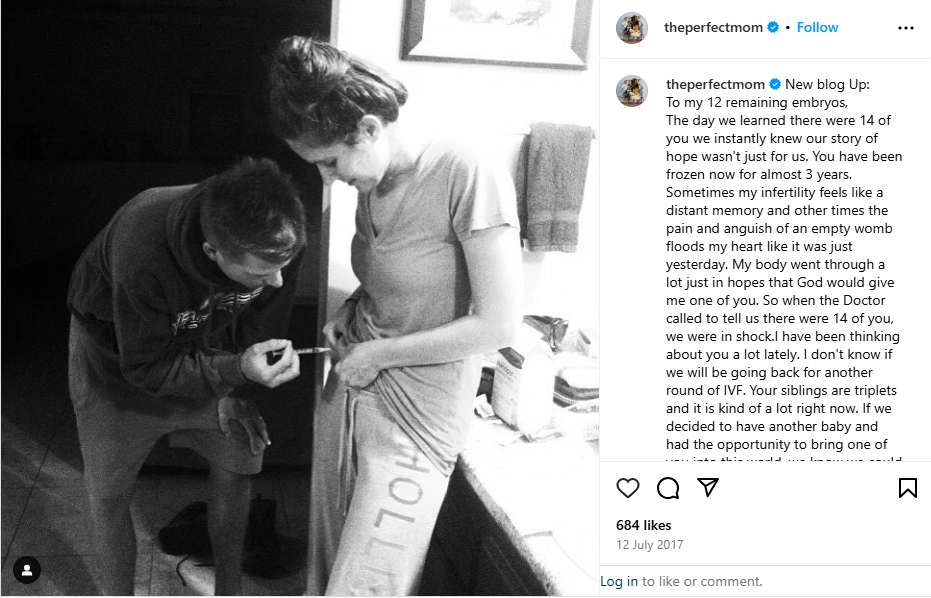931x598 pixels.
Task: View the 684 likes list
Action: 643,525
